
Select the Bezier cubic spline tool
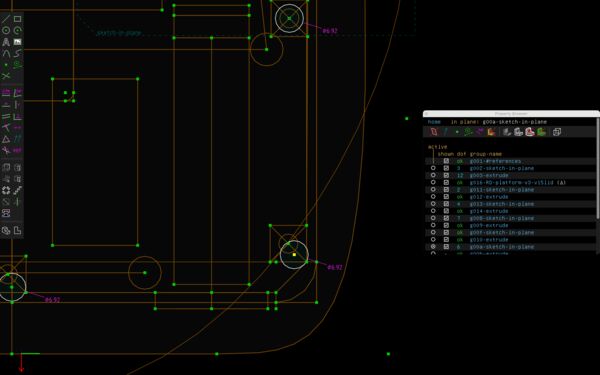pyautogui.click(x=17, y=53)
